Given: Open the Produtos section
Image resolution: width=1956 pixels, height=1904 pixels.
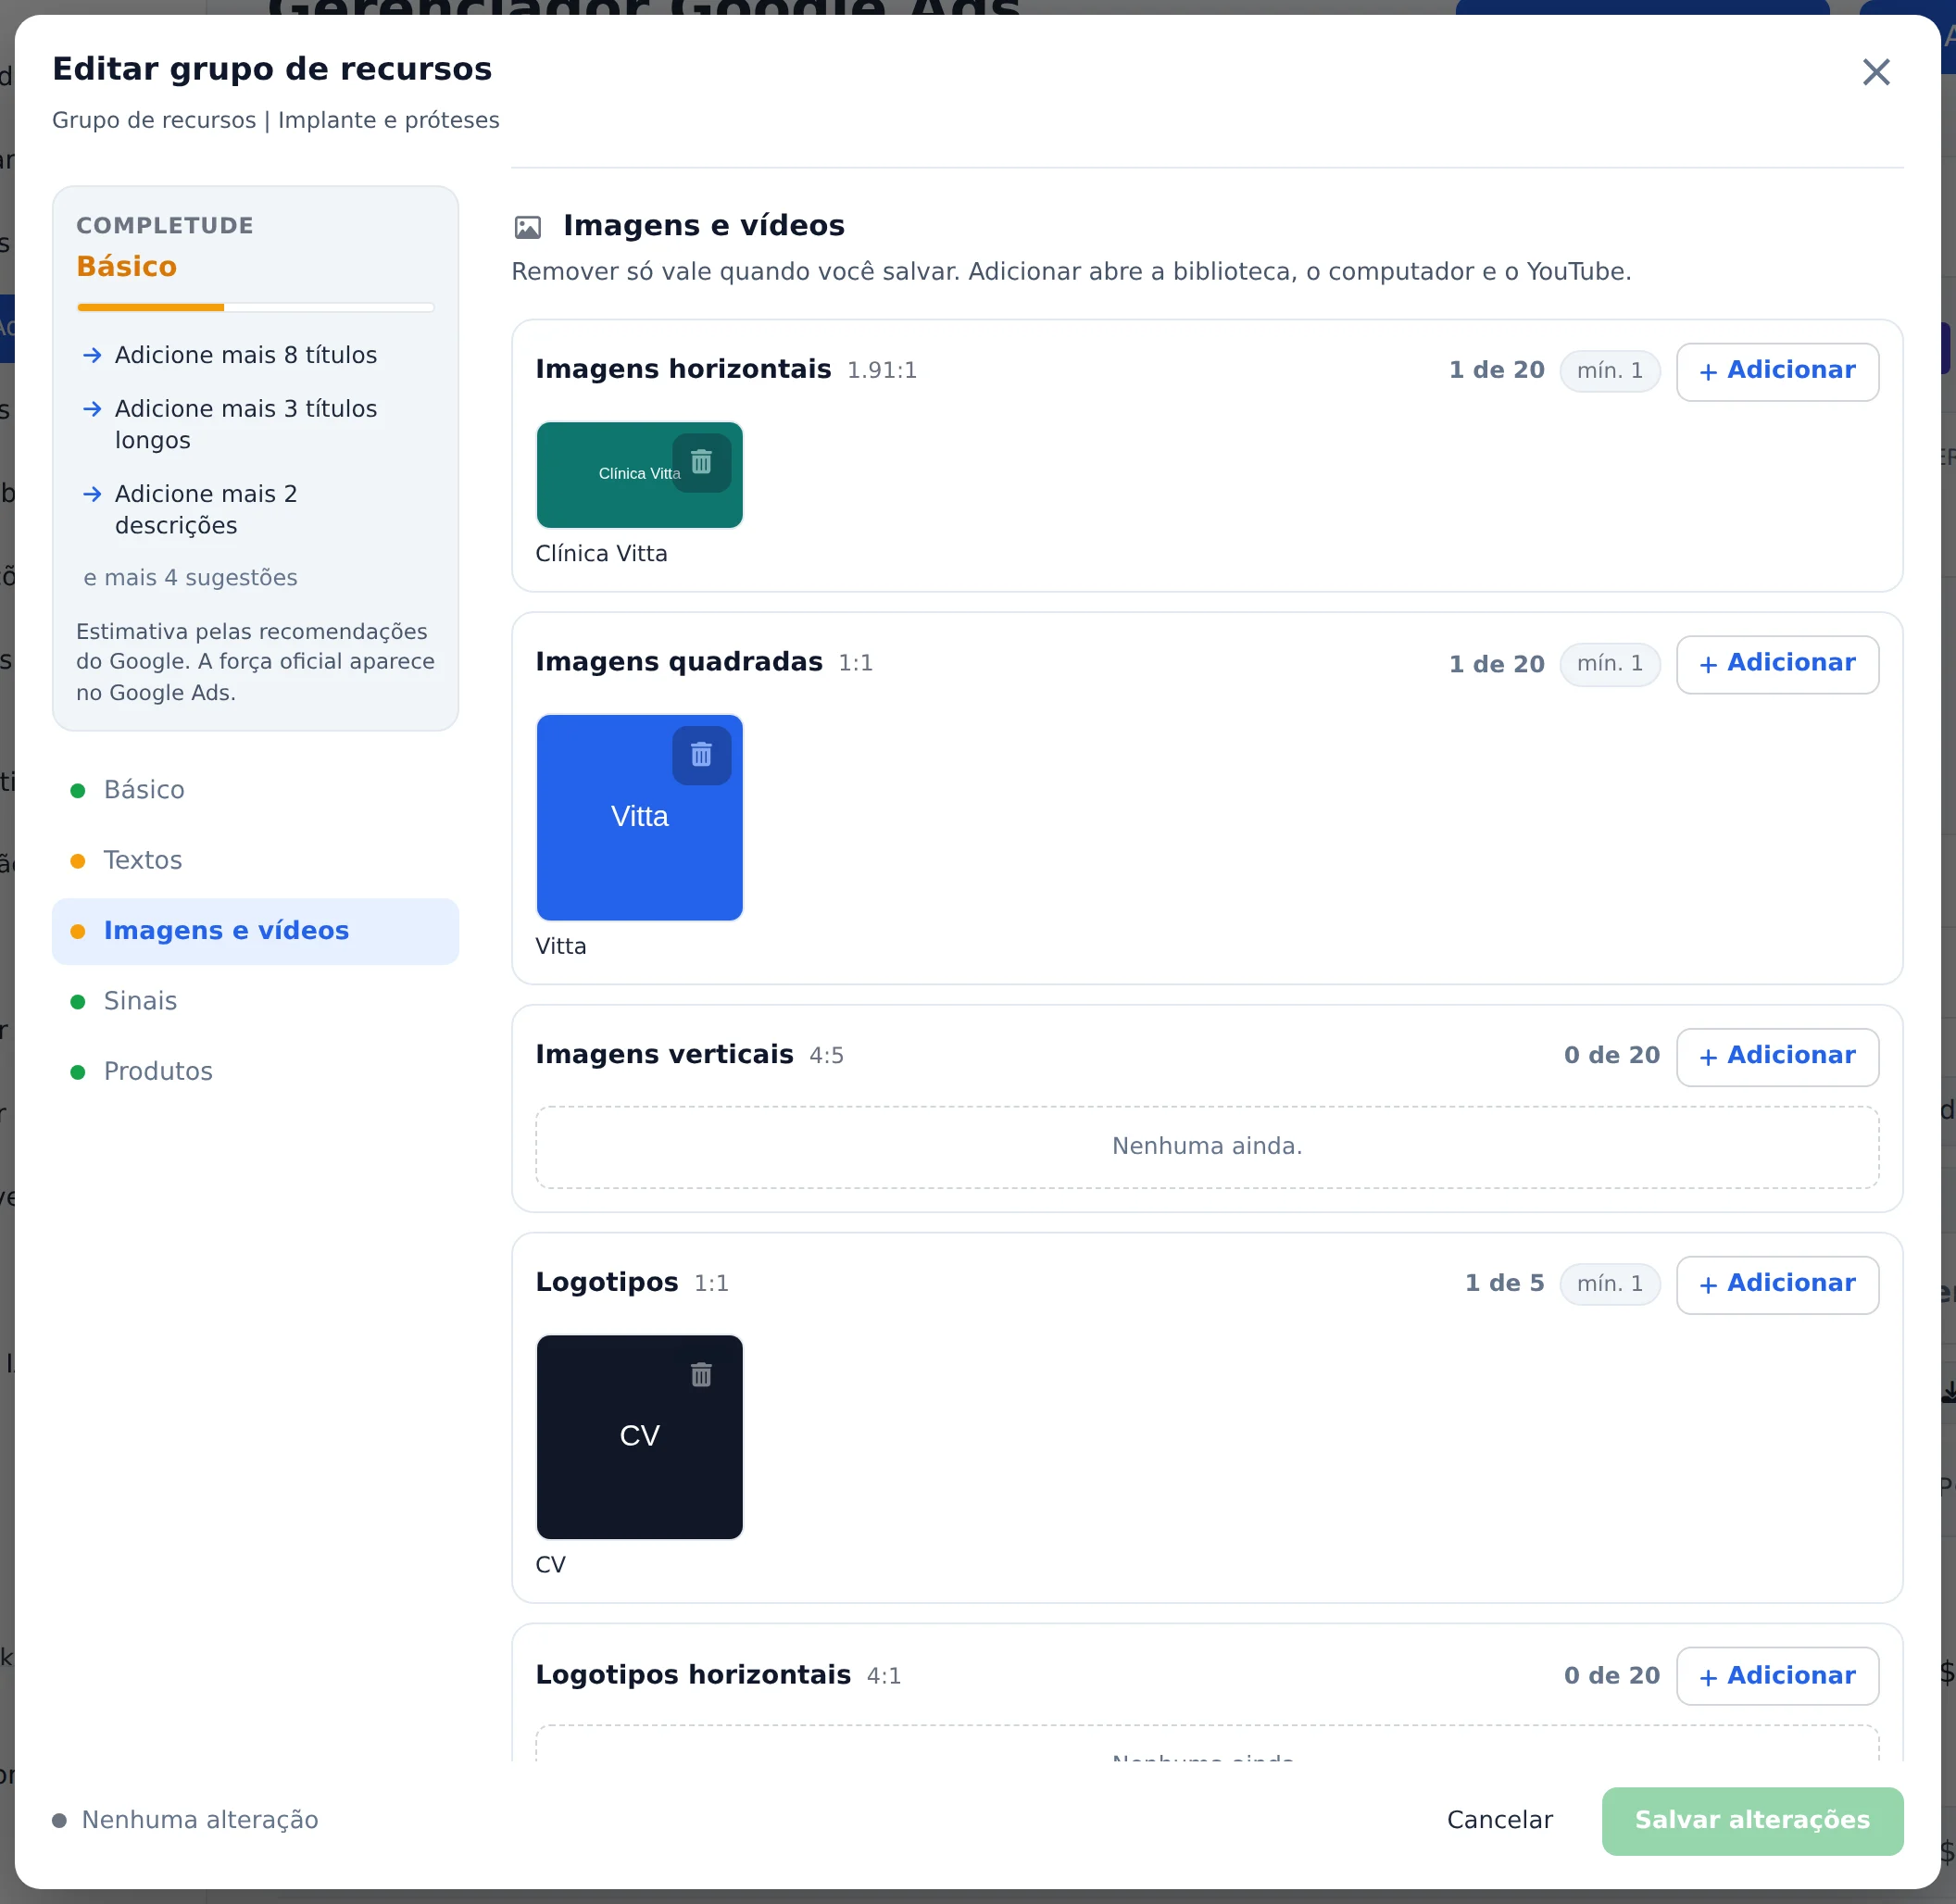Looking at the screenshot, I should (x=255, y=1071).
